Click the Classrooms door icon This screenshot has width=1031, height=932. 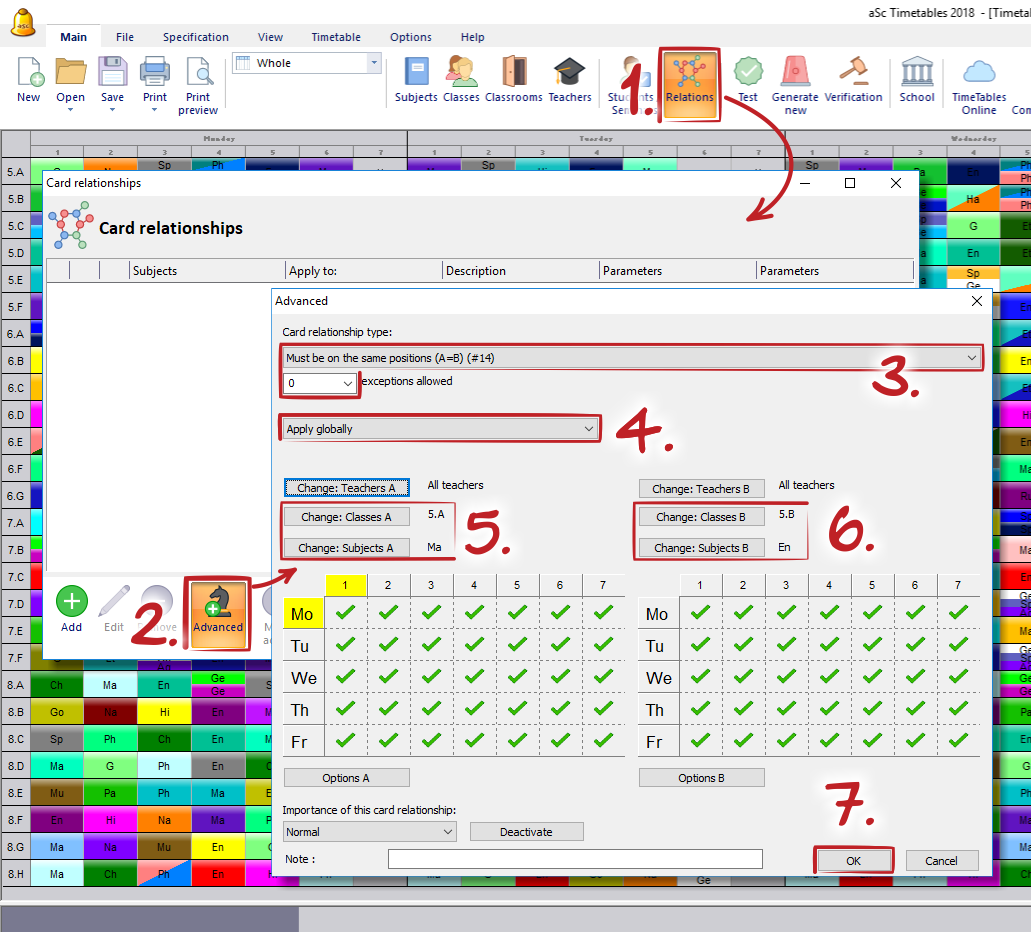514,74
